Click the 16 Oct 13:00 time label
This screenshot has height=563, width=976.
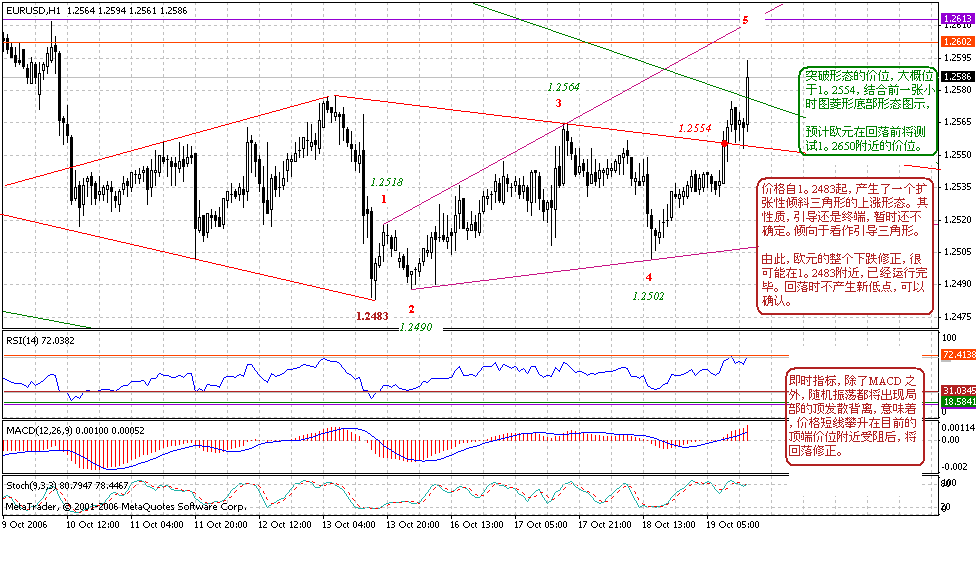pos(477,525)
